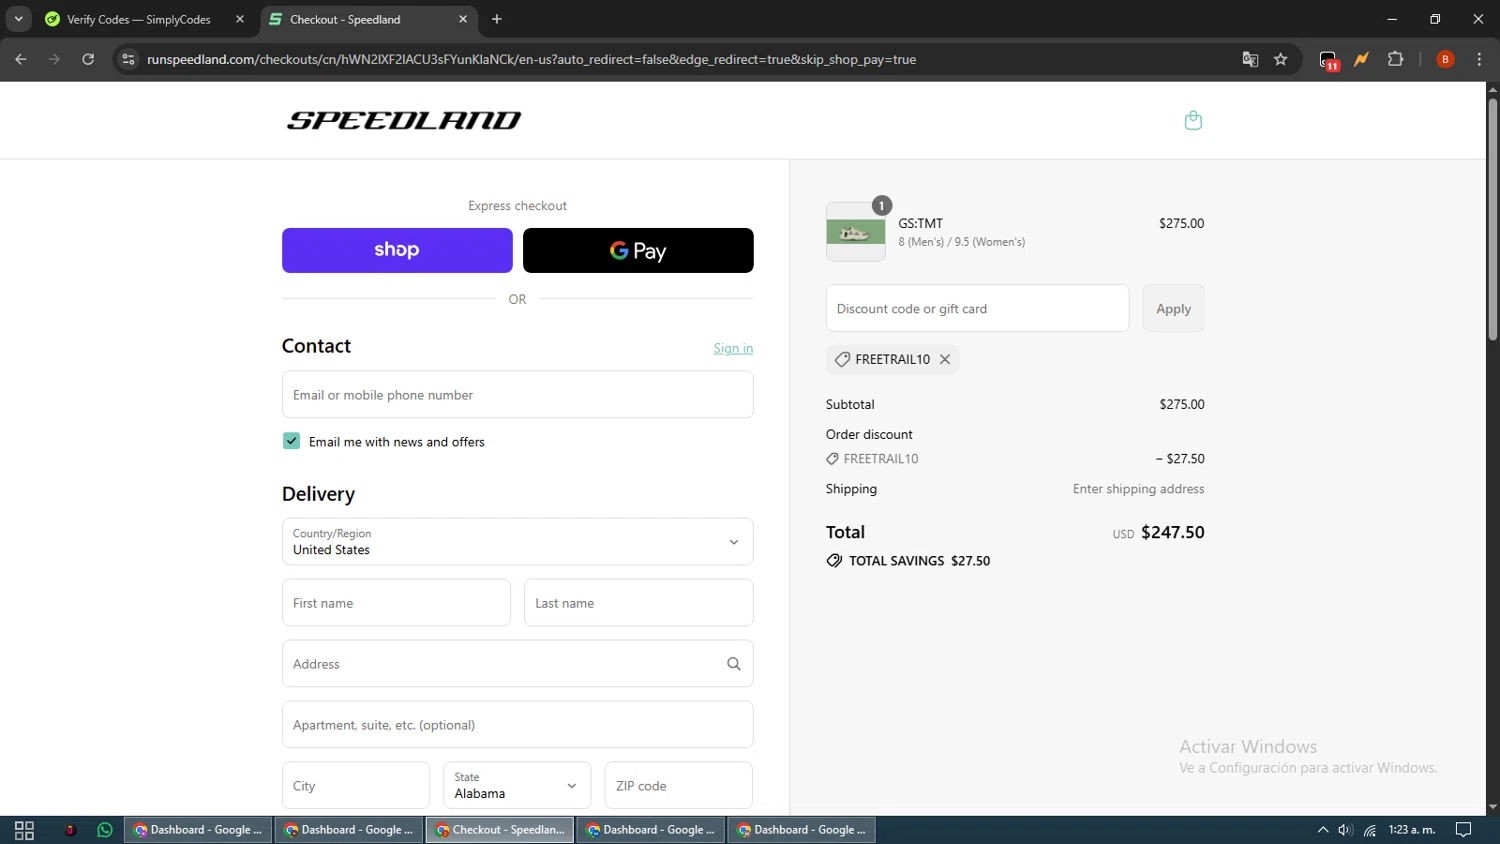The height and width of the screenshot is (844, 1500).
Task: Go back to previous page
Action: [x=21, y=59]
